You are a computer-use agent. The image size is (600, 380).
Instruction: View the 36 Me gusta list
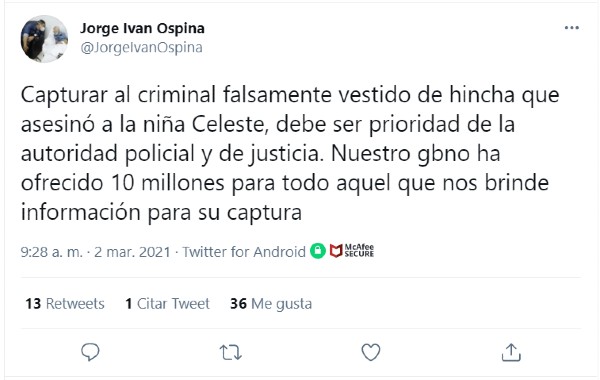(271, 304)
